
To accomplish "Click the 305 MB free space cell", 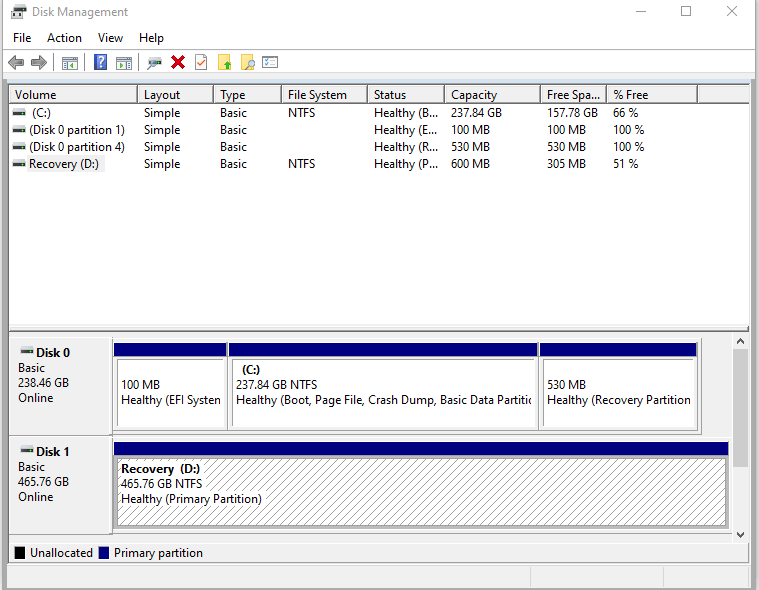I will (x=566, y=164).
